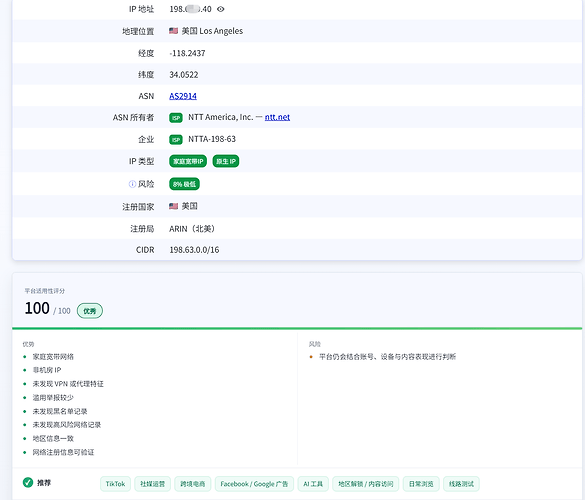The height and width of the screenshot is (500, 585).
Task: Click the green checkmark beside 推荐
Action: click(28, 482)
